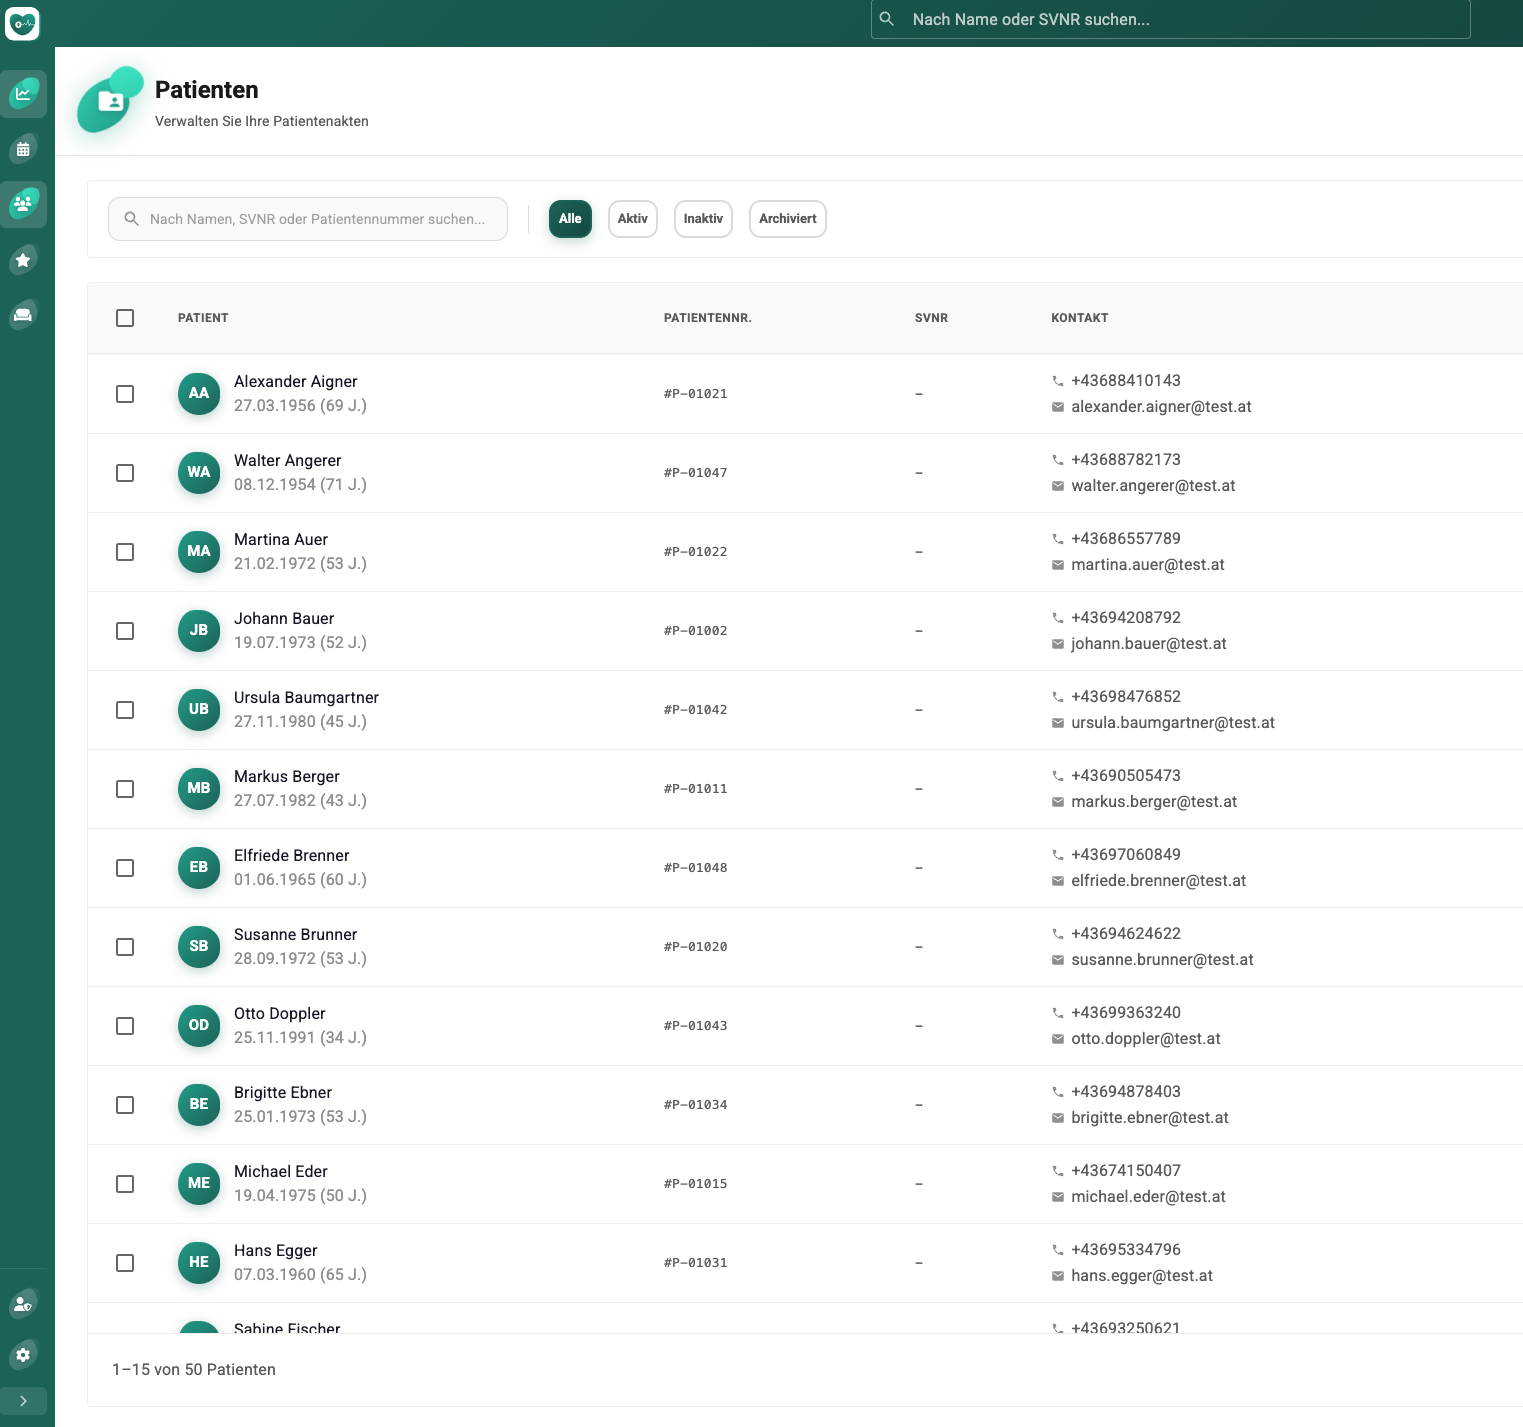Open the couch icon in sidebar
Image resolution: width=1523 pixels, height=1427 pixels.
tap(23, 315)
